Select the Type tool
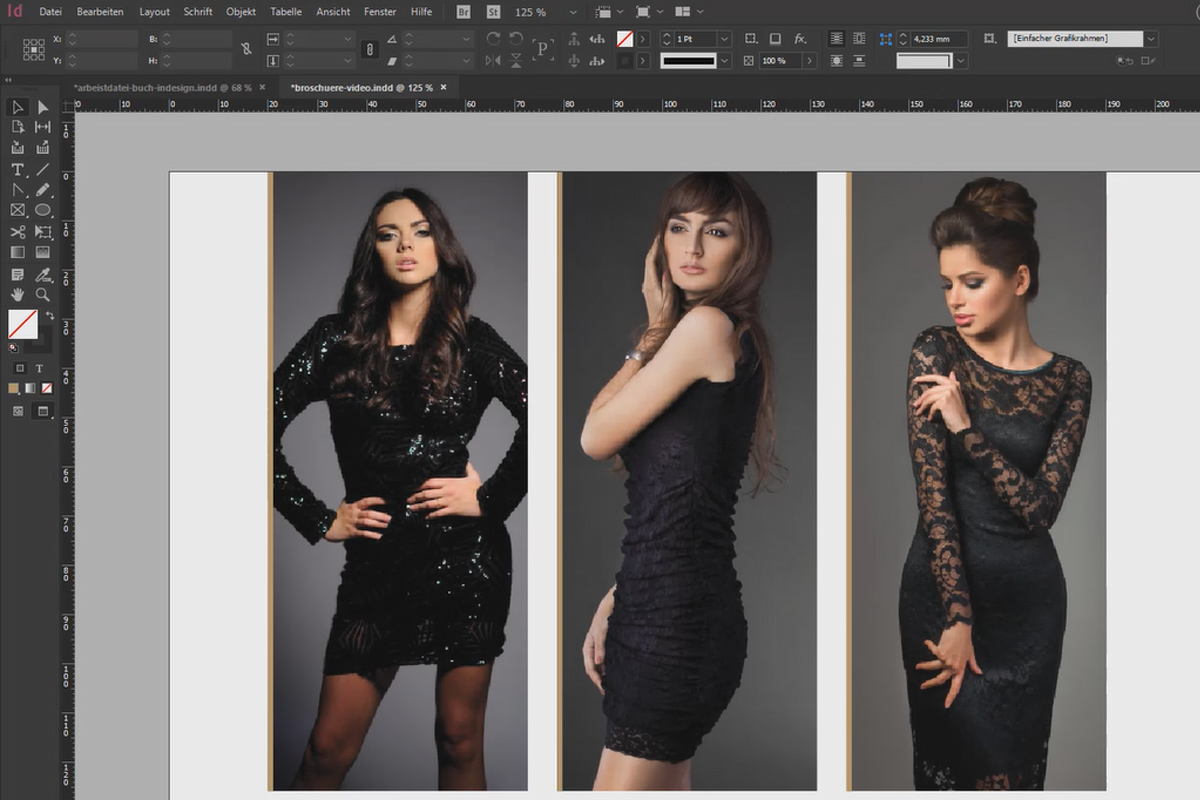1200x800 pixels. (18, 169)
